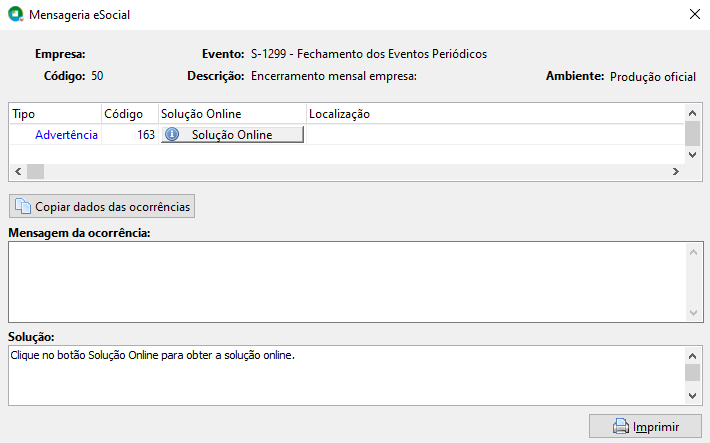Viewport: 710px width, 443px height.
Task: Sort by the Código column header
Action: coord(130,114)
